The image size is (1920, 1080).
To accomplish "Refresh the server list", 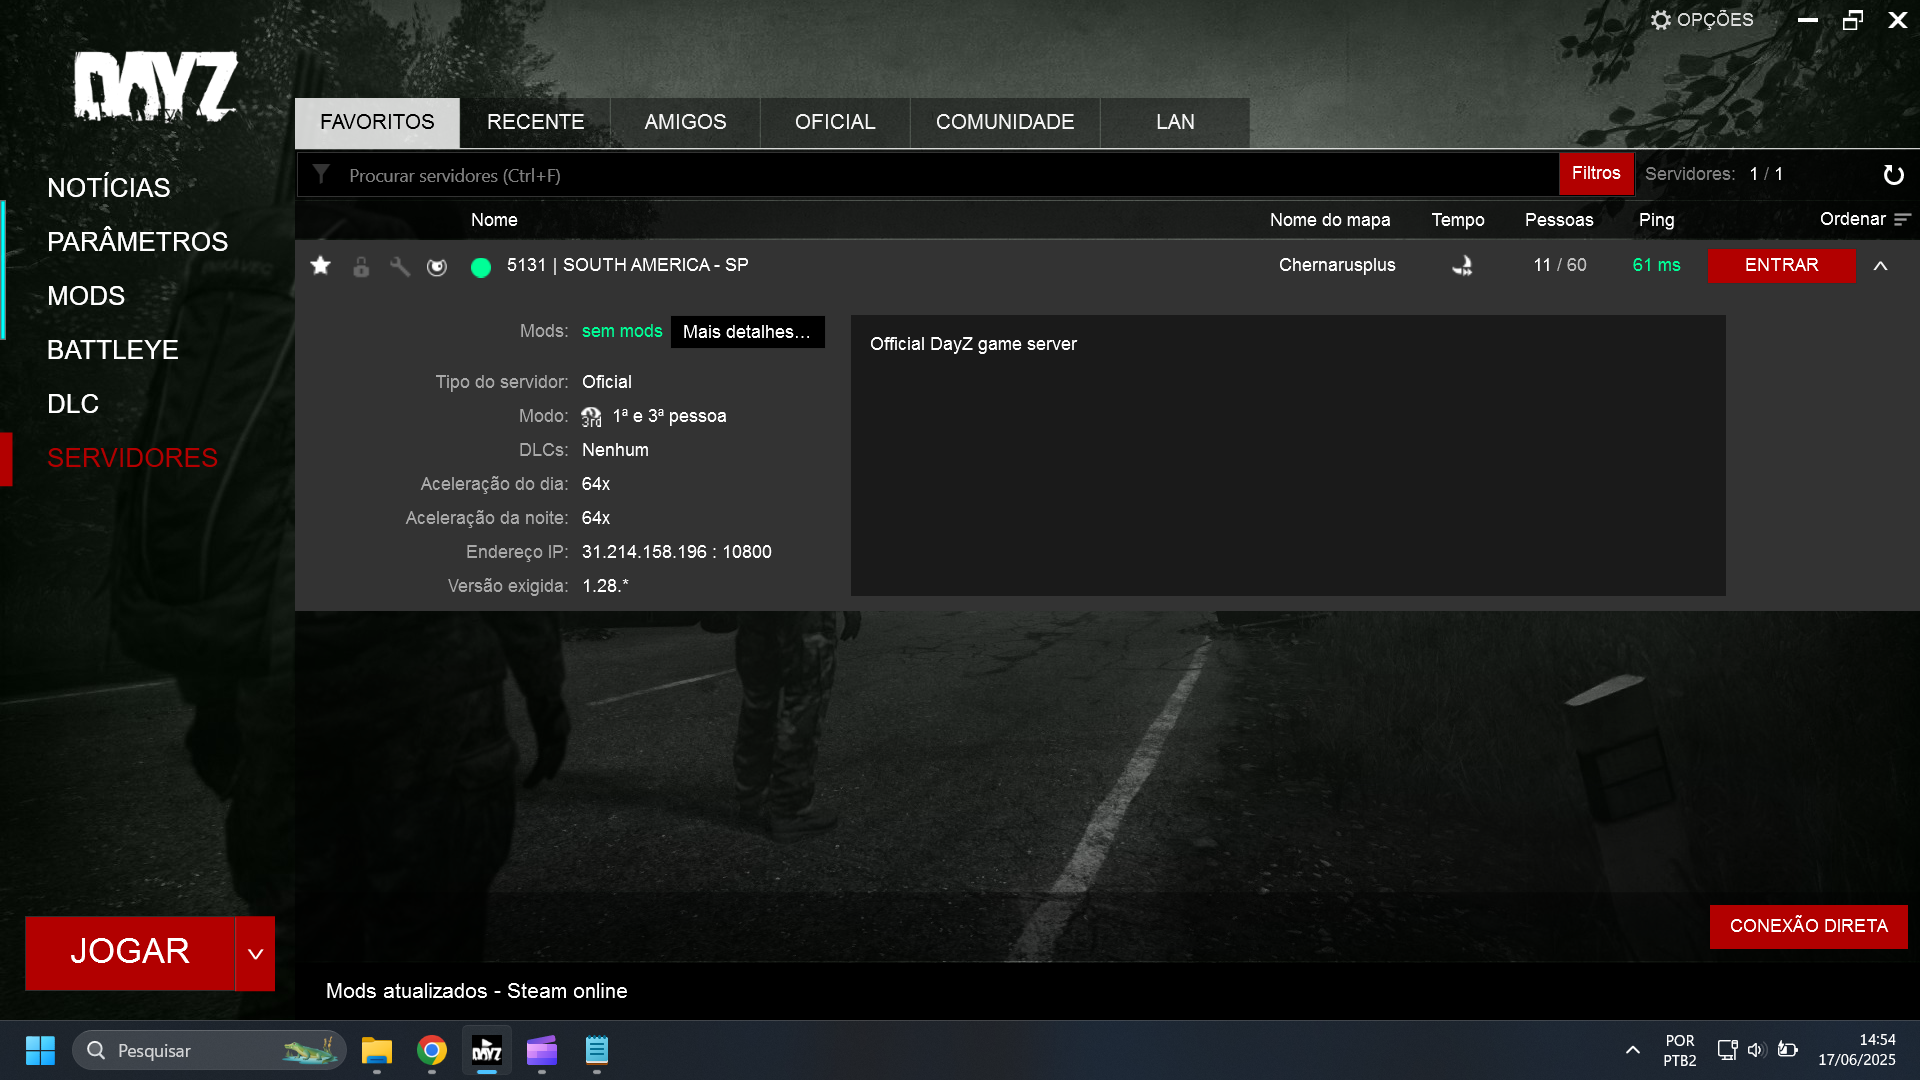I will click(1893, 175).
